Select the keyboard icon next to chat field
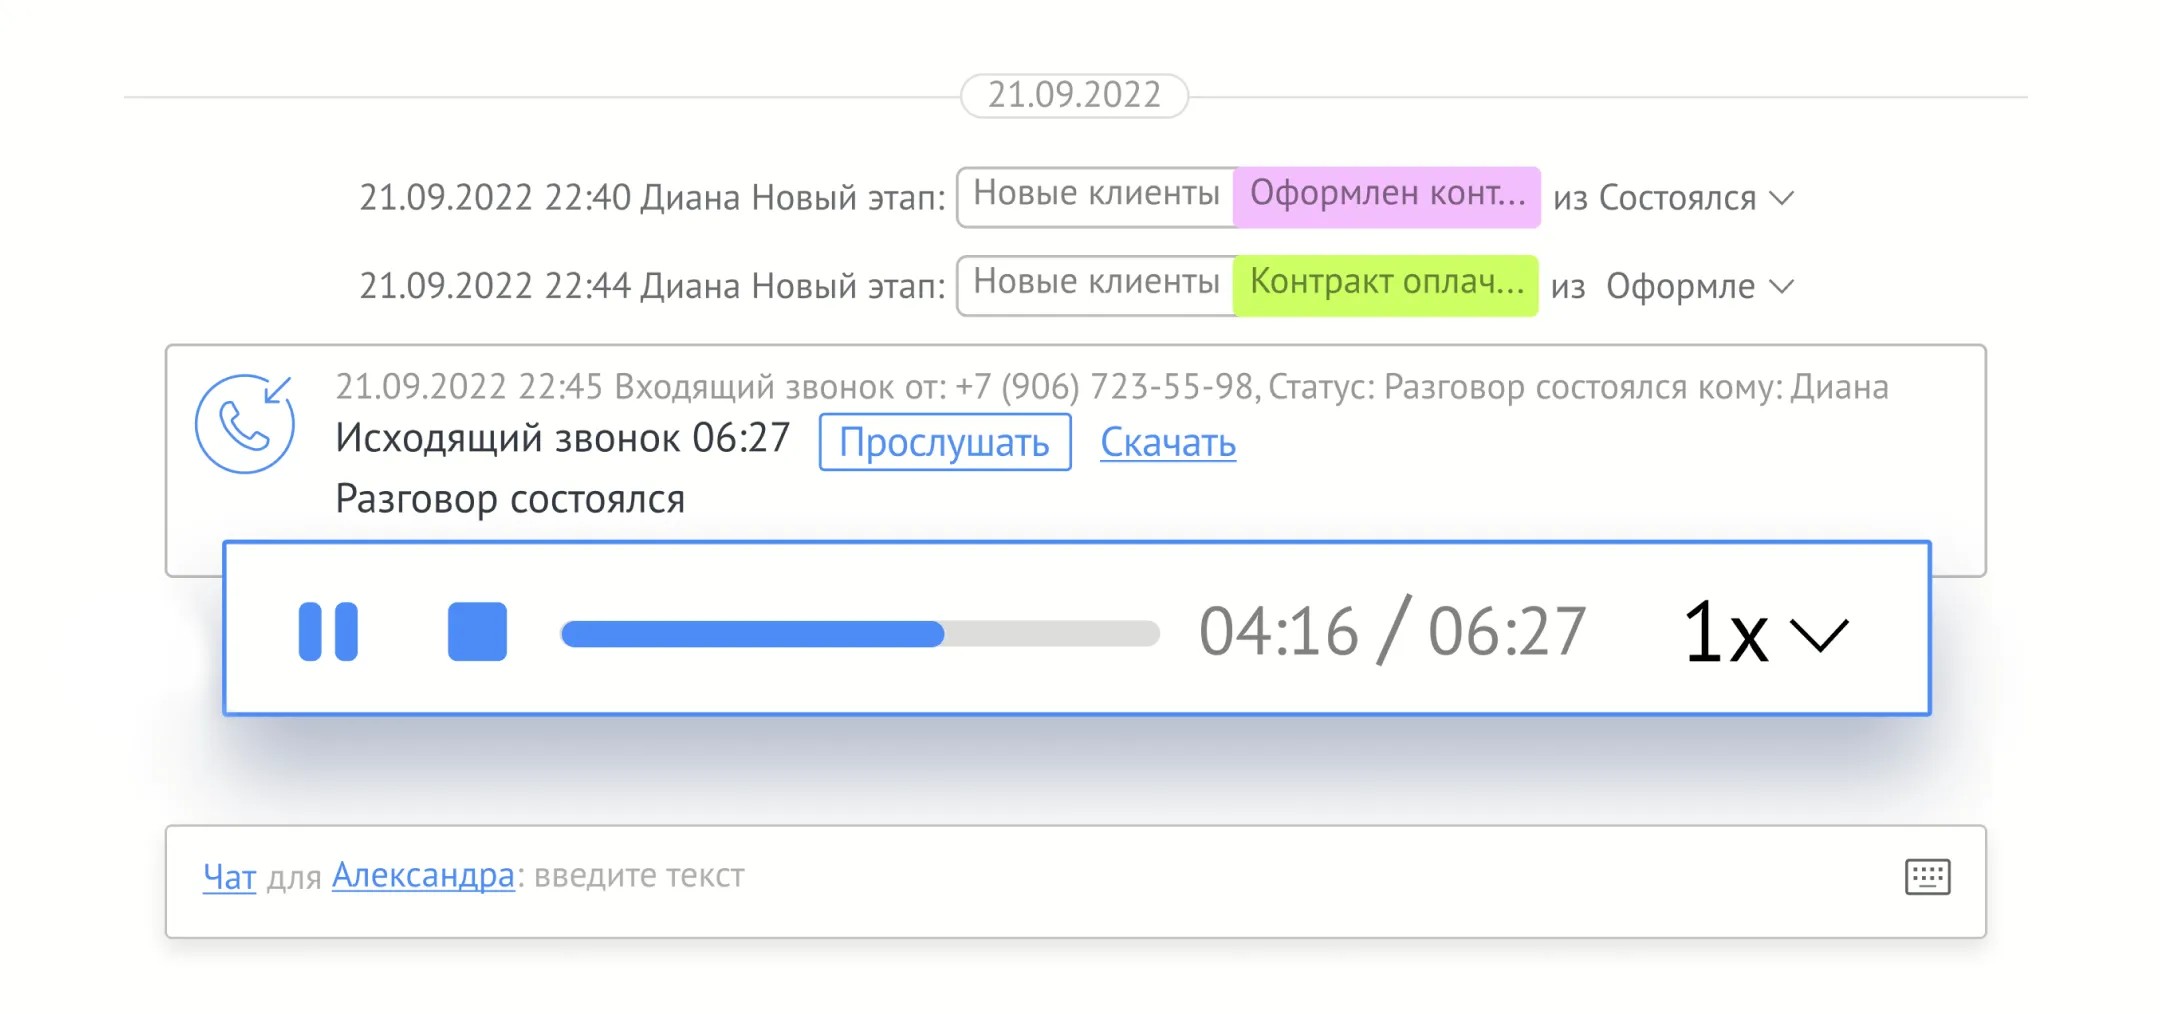 [1929, 877]
